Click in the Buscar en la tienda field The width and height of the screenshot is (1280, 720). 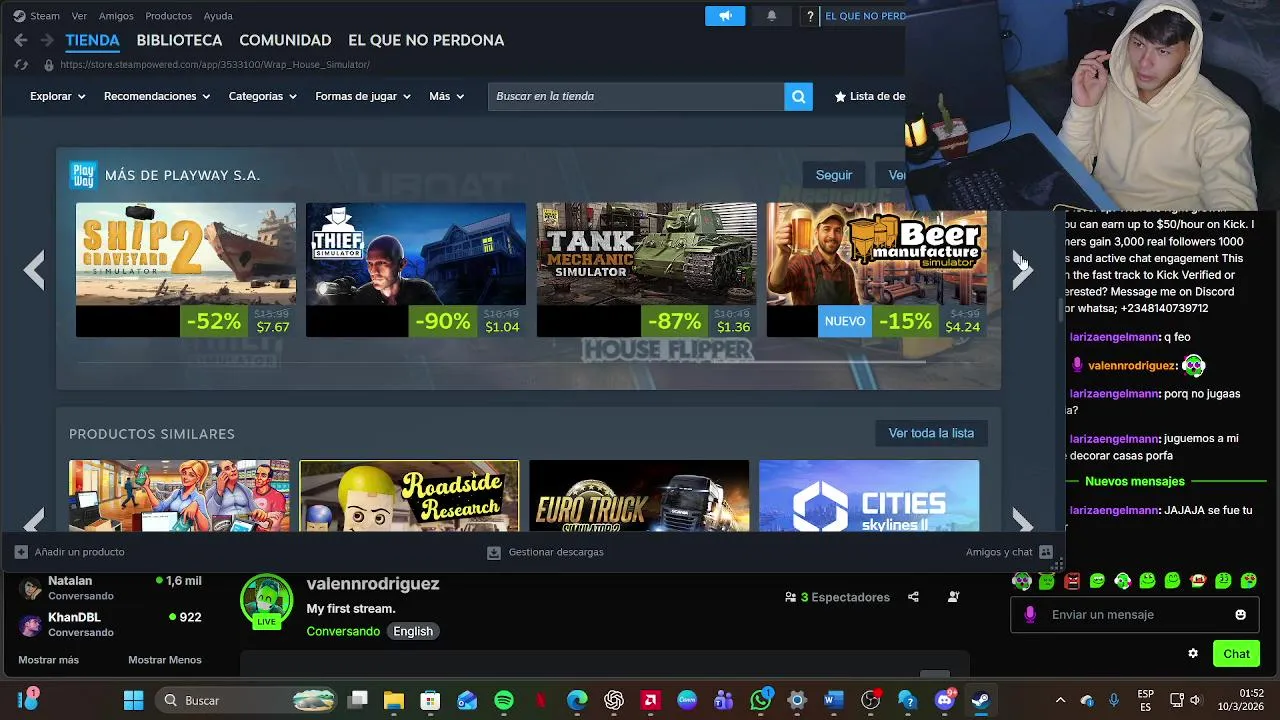tap(636, 96)
